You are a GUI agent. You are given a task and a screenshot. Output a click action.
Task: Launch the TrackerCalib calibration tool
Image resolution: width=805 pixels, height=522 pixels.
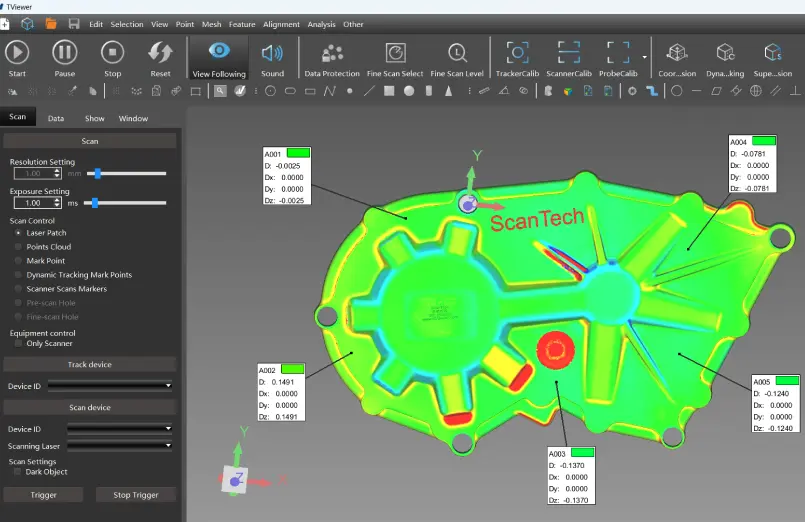517,53
